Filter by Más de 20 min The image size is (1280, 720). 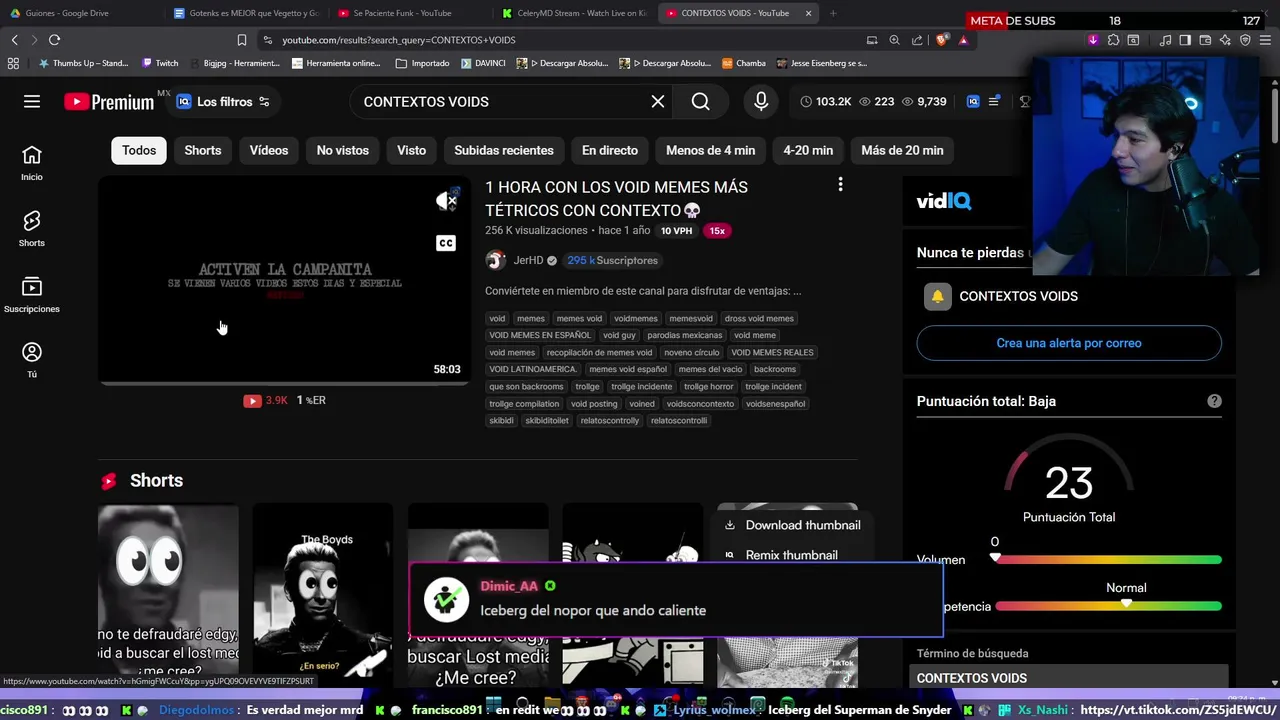pos(902,150)
